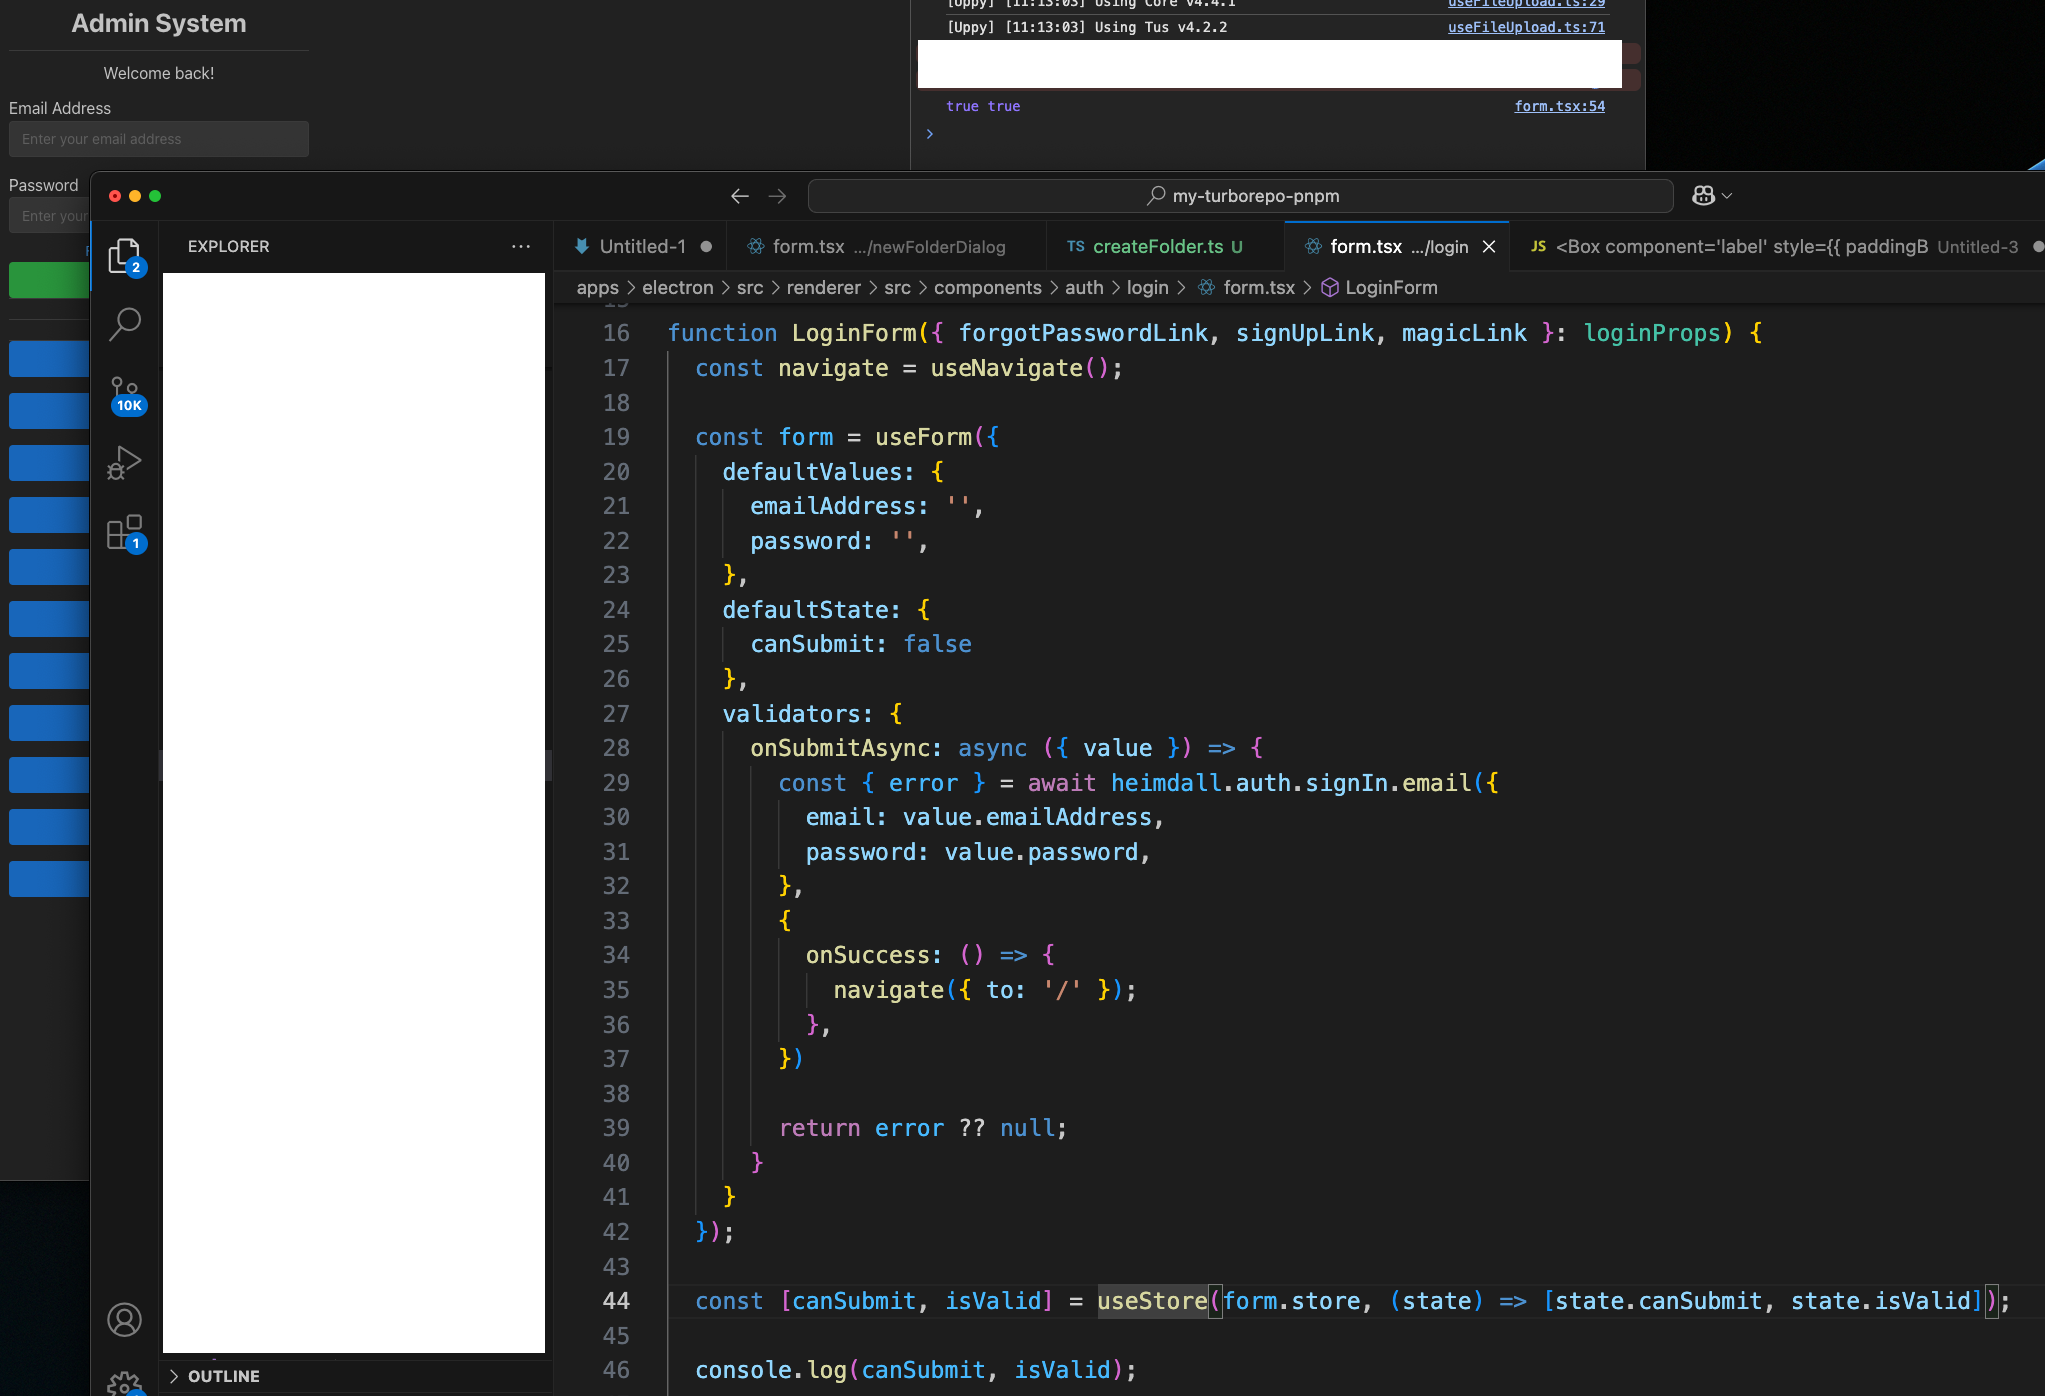Close the form.tsx login tab

1489,247
